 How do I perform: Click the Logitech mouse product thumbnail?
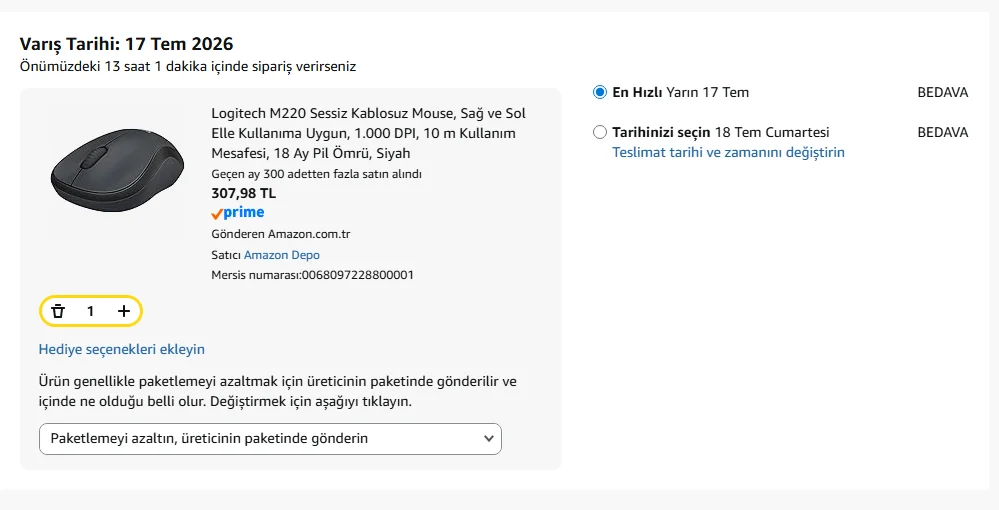pyautogui.click(x=117, y=171)
